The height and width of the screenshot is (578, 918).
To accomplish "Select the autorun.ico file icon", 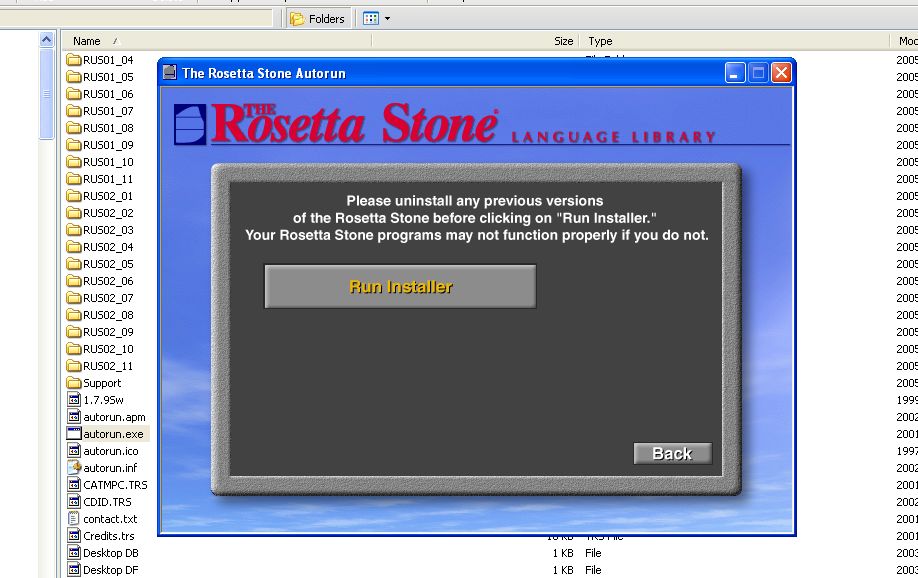I will 73,451.
